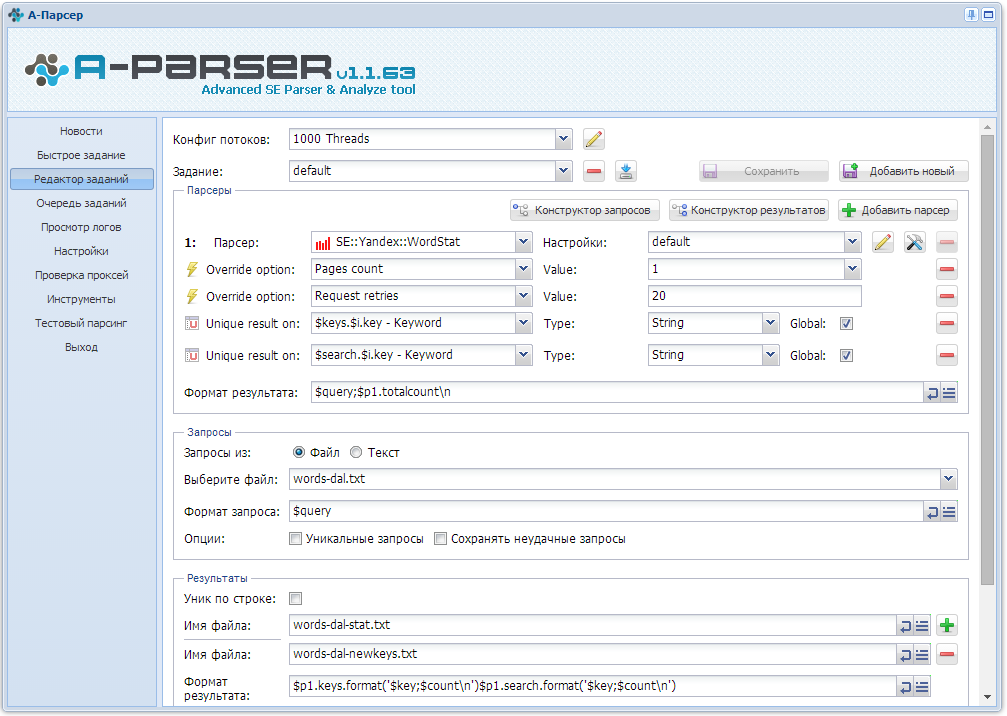Open the Type dropdown for $keys.$i.key row

pyautogui.click(x=771, y=323)
